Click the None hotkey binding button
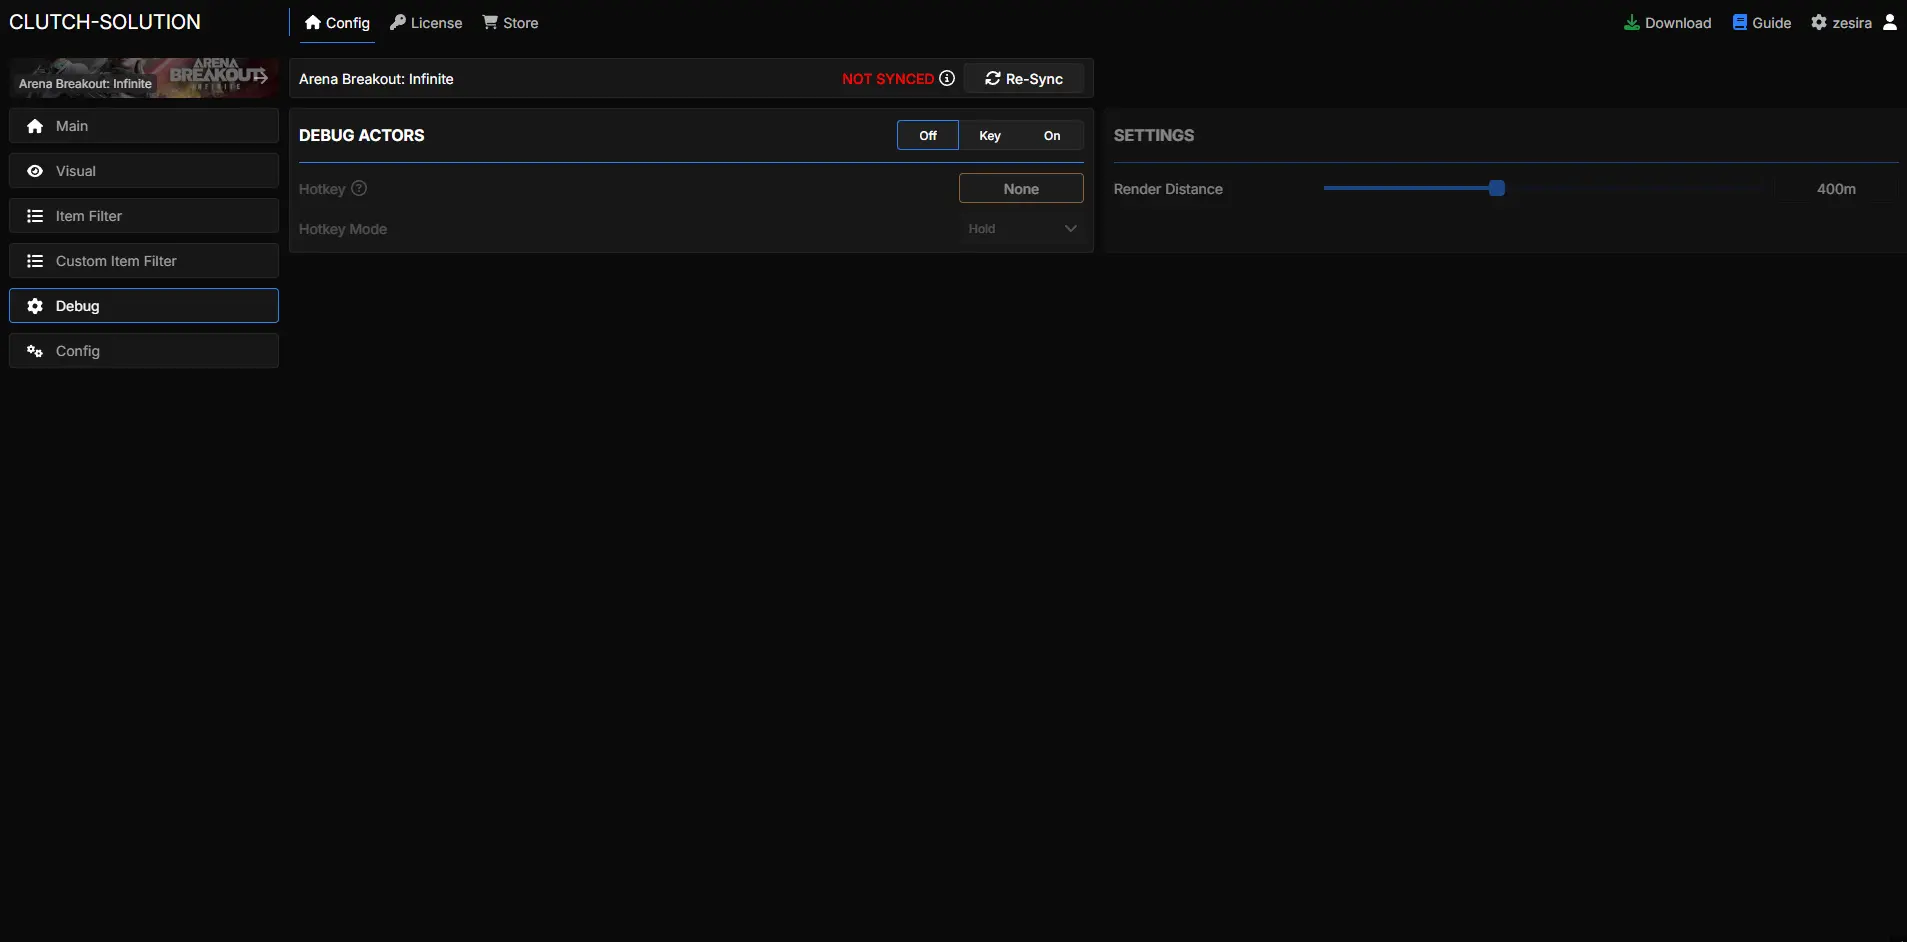Screen dimensions: 1907x942 click(1021, 189)
